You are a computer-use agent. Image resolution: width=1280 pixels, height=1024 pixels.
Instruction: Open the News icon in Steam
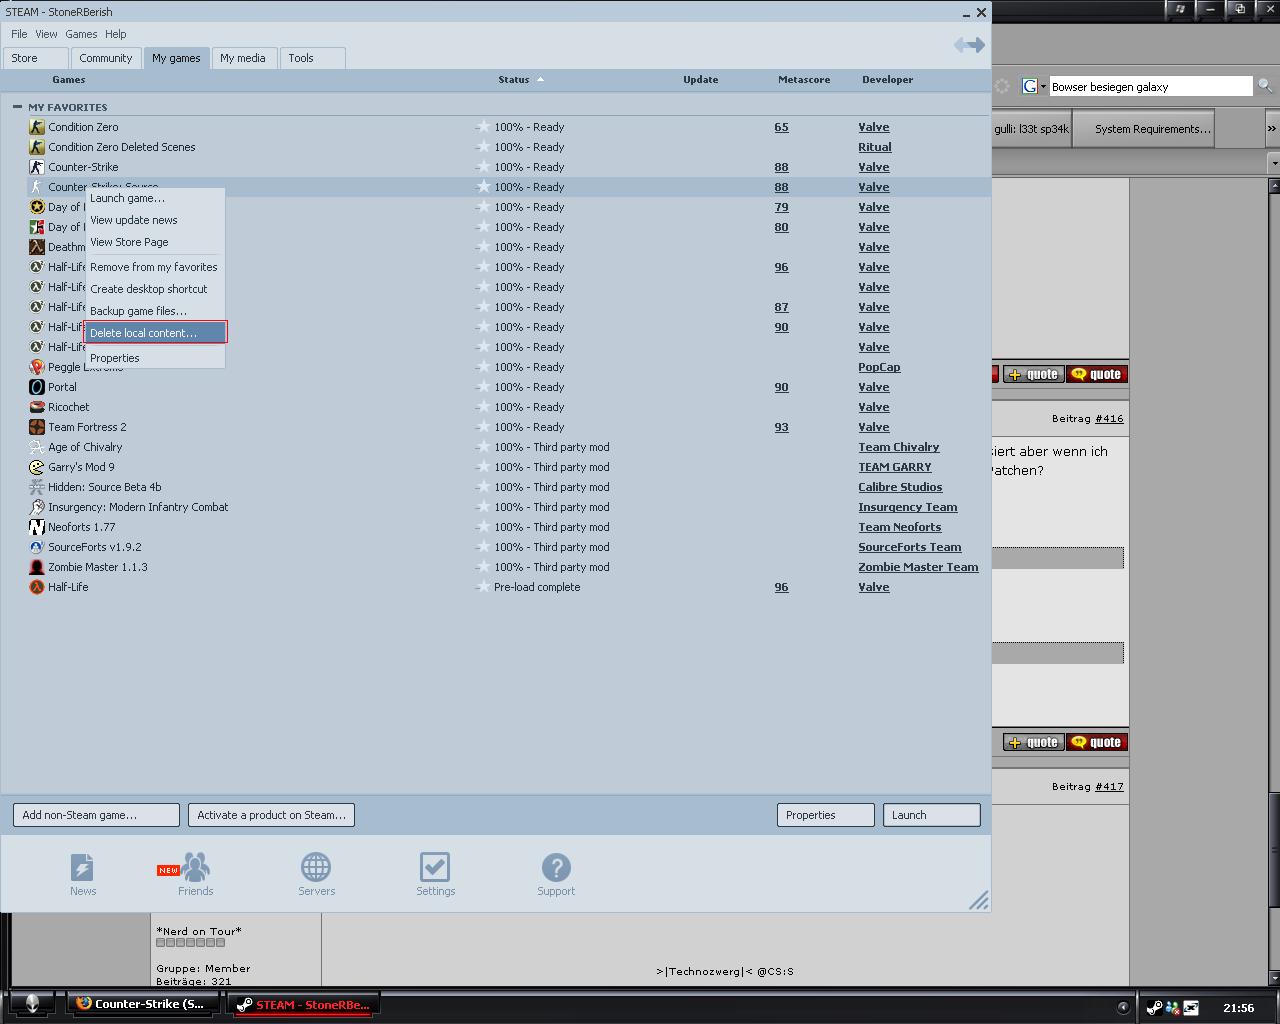(82, 867)
